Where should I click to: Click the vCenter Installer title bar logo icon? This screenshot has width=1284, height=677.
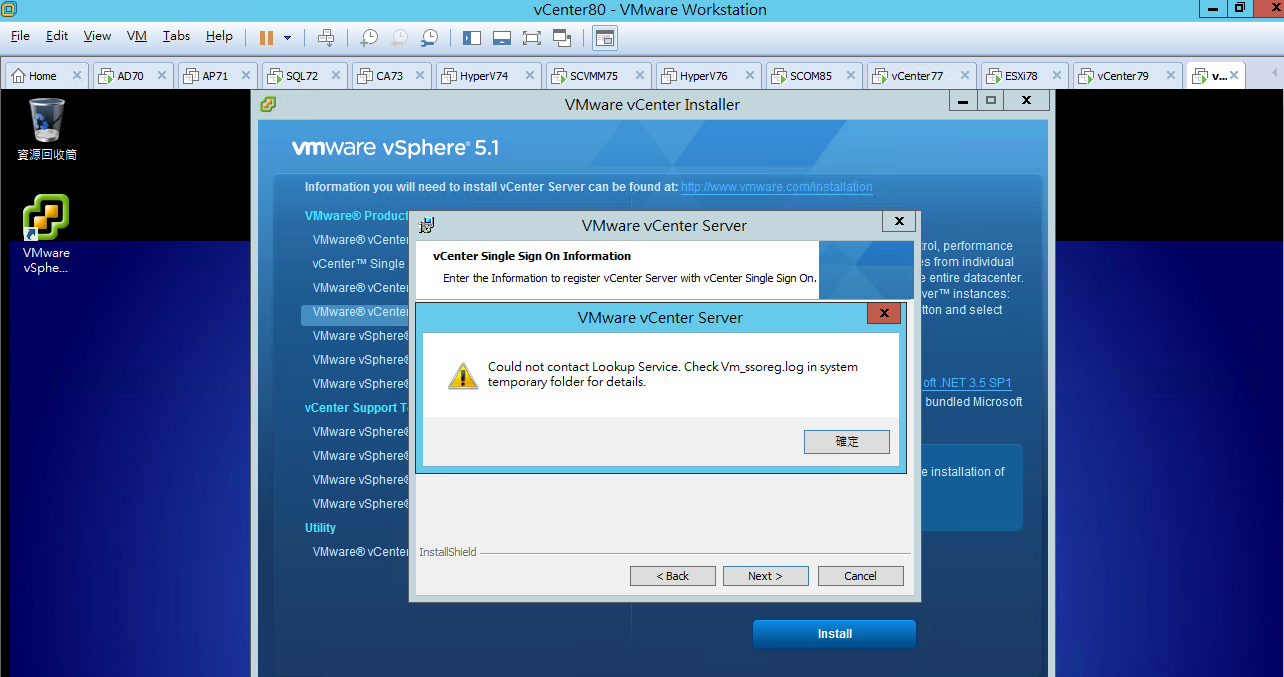coord(268,104)
